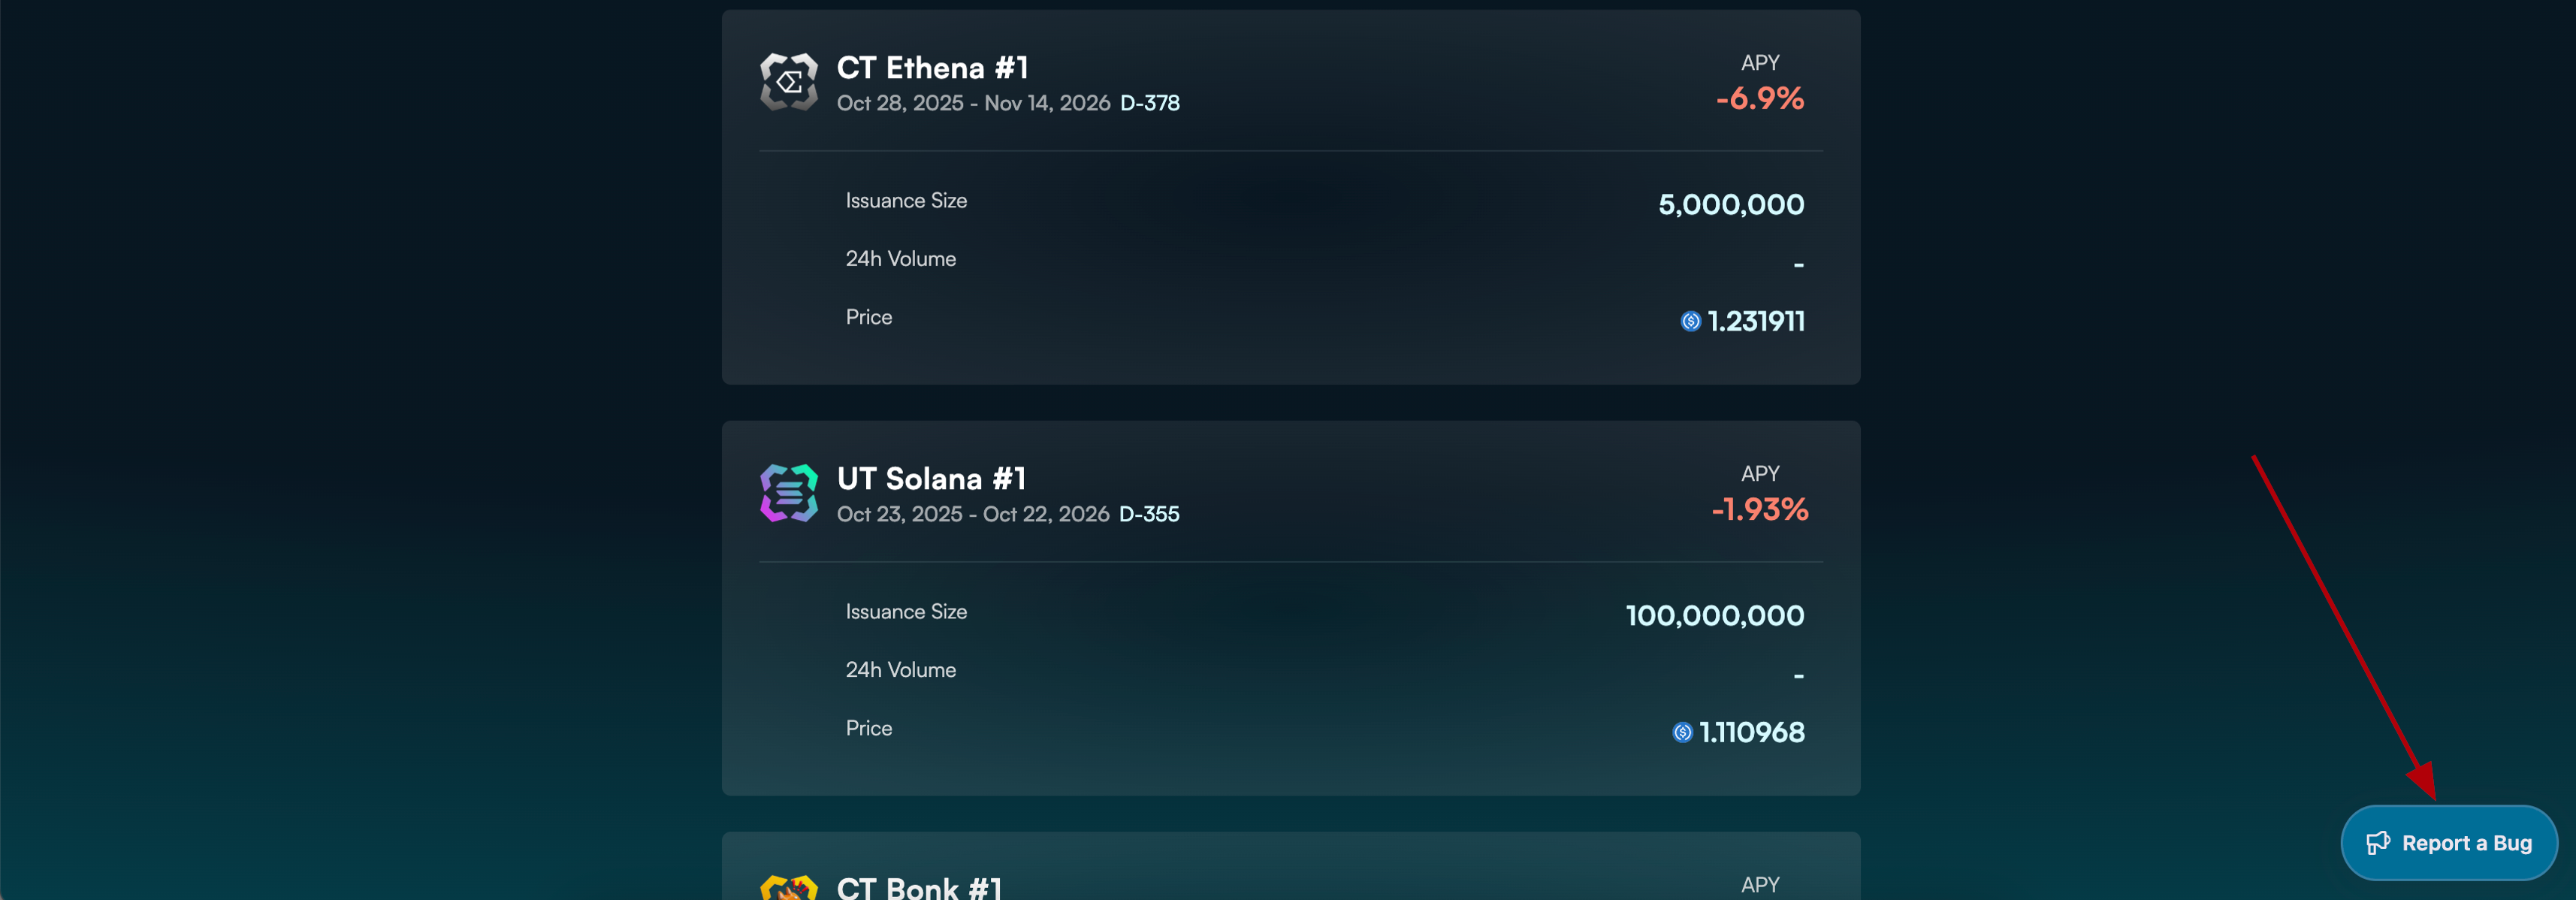Click the CT Ethena price 1.231911

pyautogui.click(x=1755, y=321)
